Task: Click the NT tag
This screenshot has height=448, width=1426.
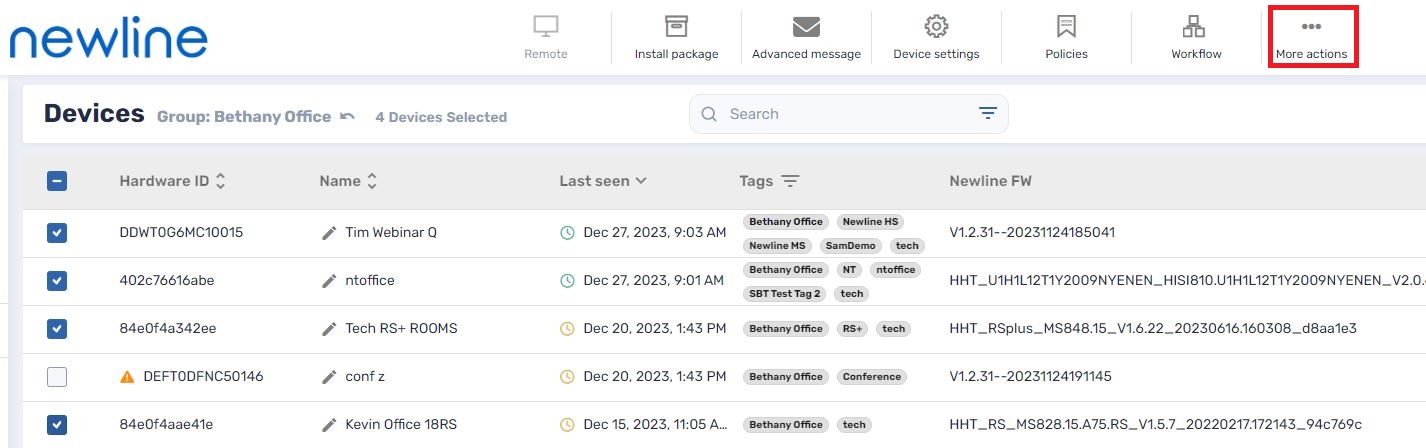Action: click(x=849, y=270)
